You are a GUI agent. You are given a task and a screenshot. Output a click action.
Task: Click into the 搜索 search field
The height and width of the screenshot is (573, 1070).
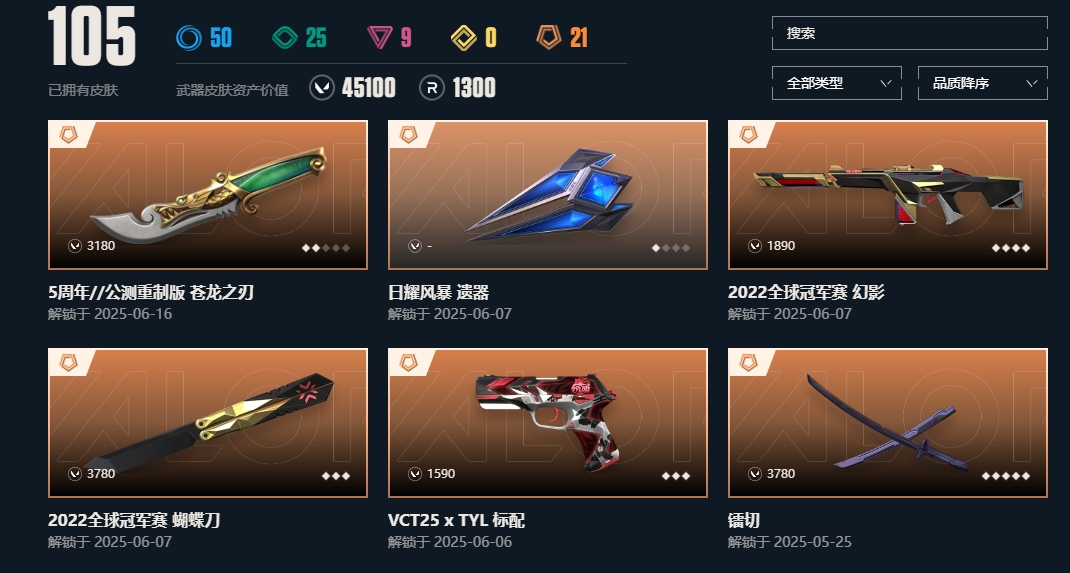point(910,33)
